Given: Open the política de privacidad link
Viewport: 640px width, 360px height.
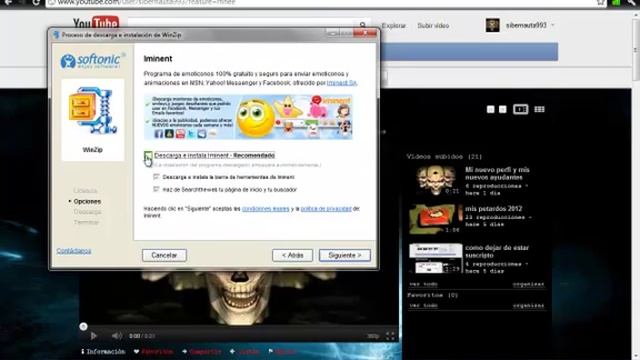Looking at the screenshot, I should point(326,209).
